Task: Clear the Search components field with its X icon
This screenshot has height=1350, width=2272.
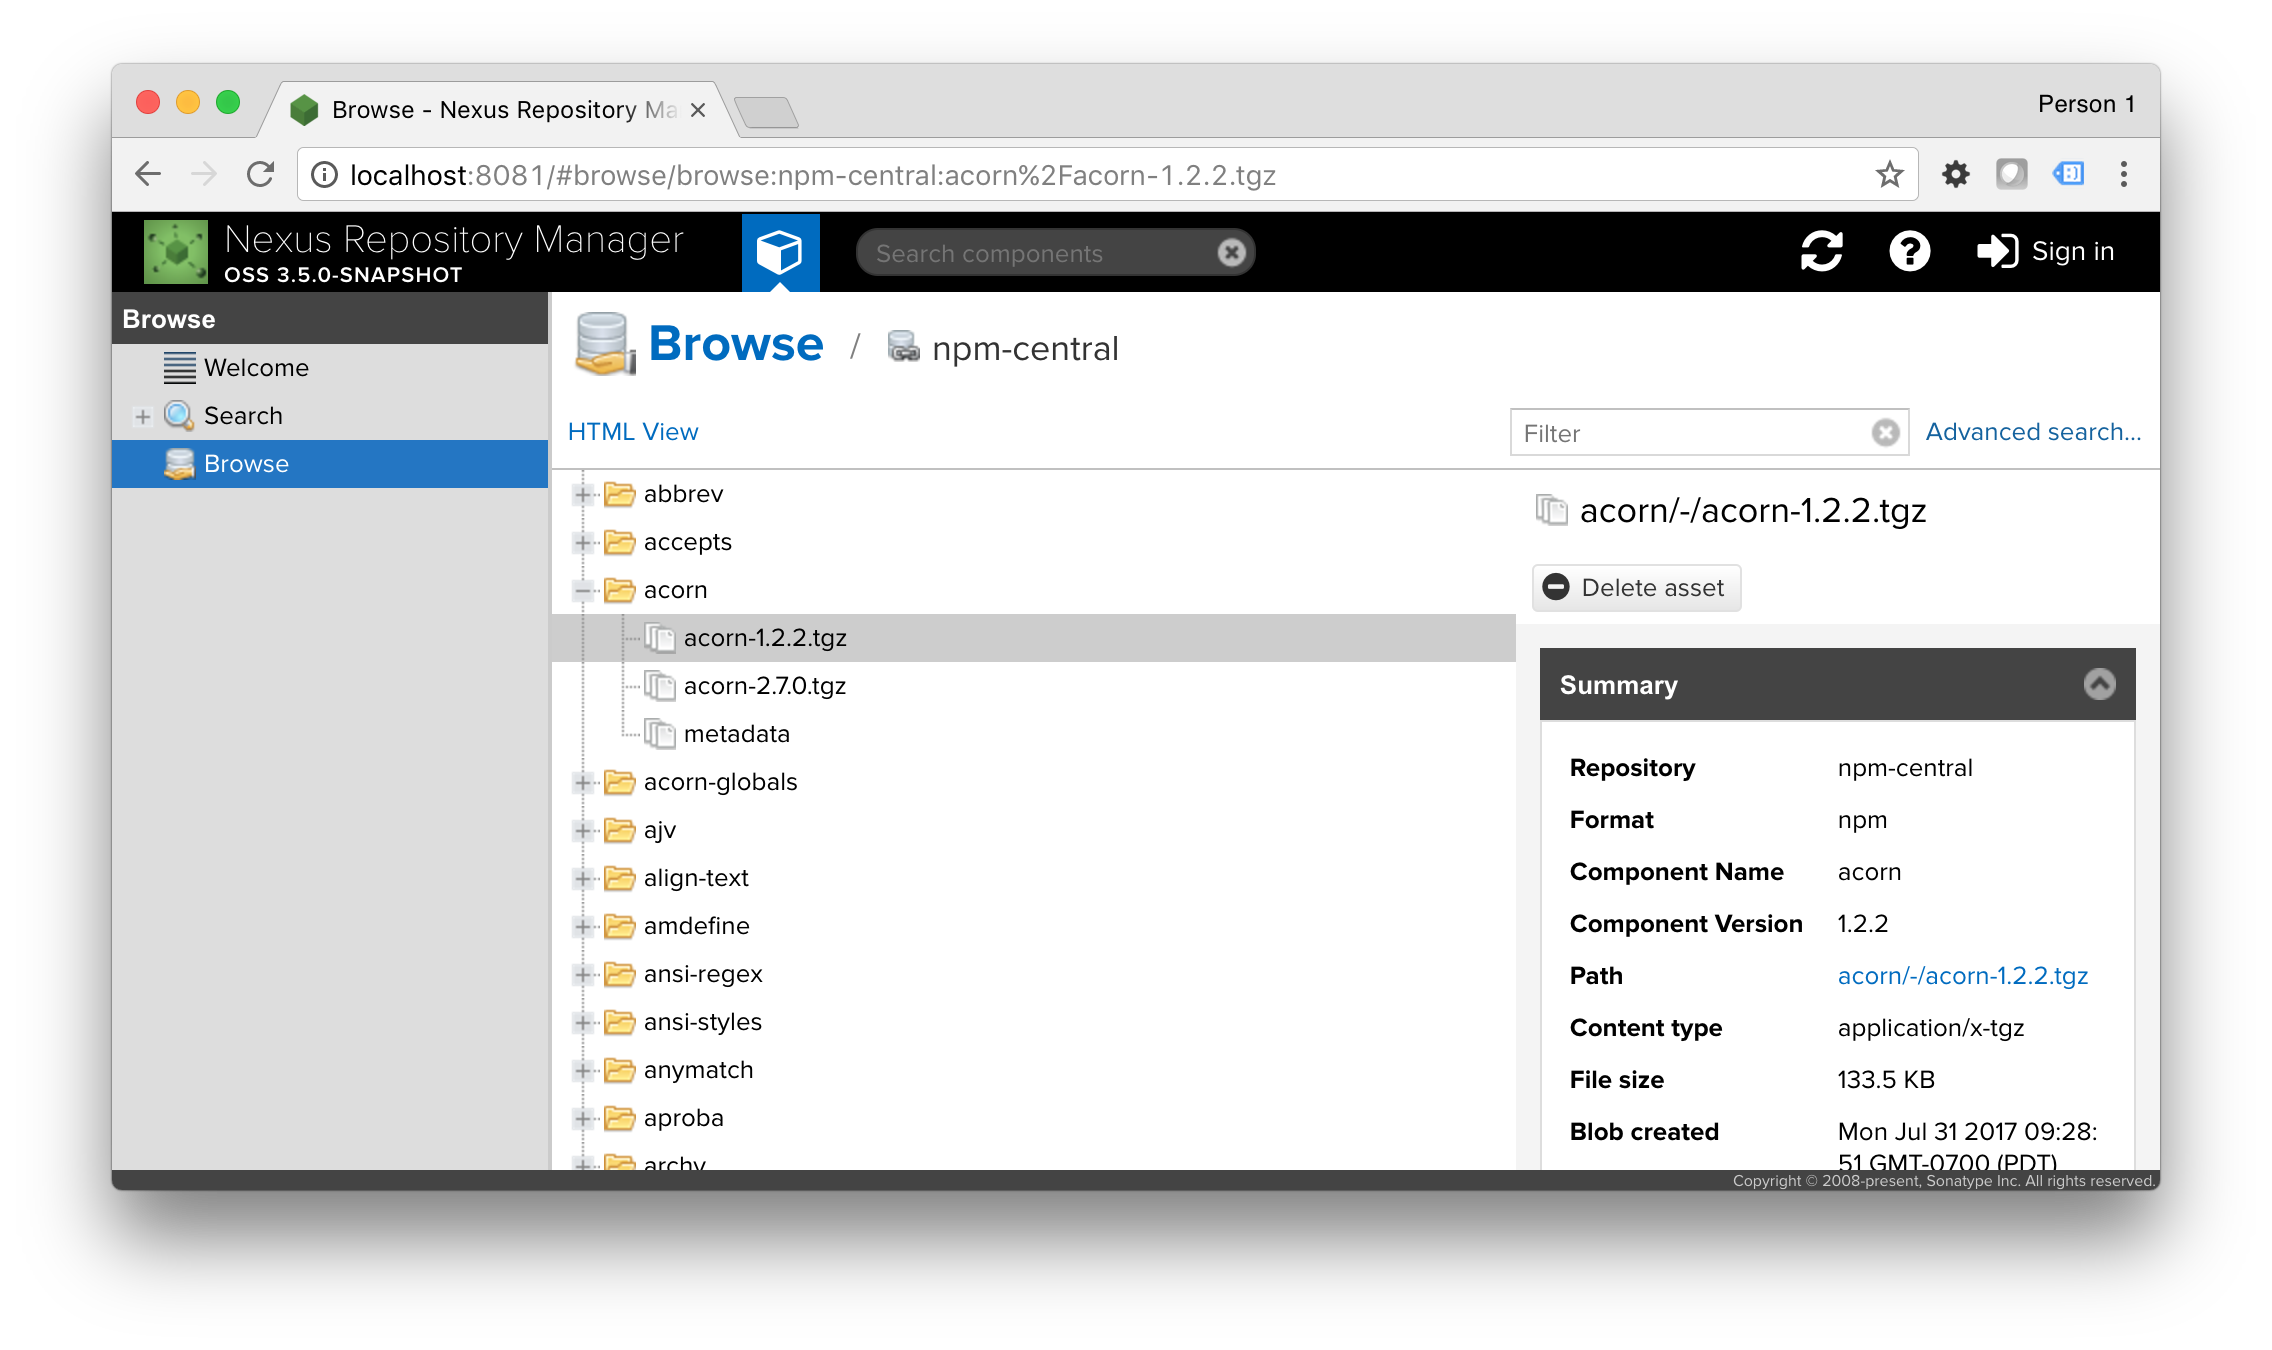Action: (x=1231, y=253)
